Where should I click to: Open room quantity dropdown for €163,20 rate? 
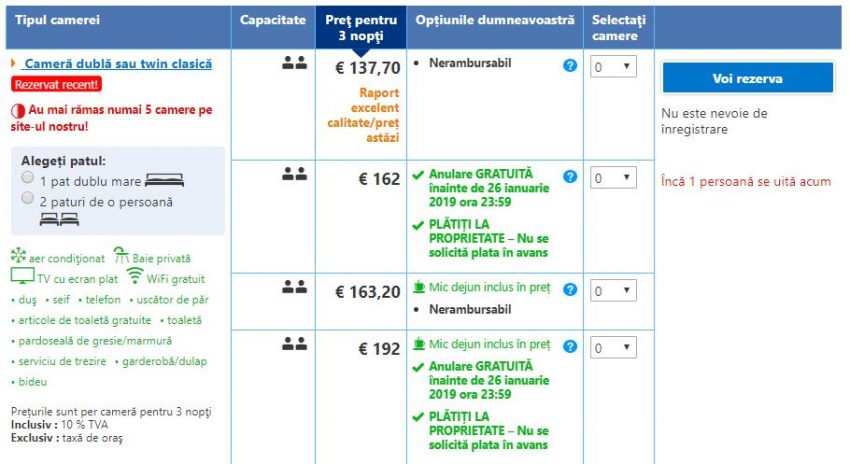(x=613, y=291)
